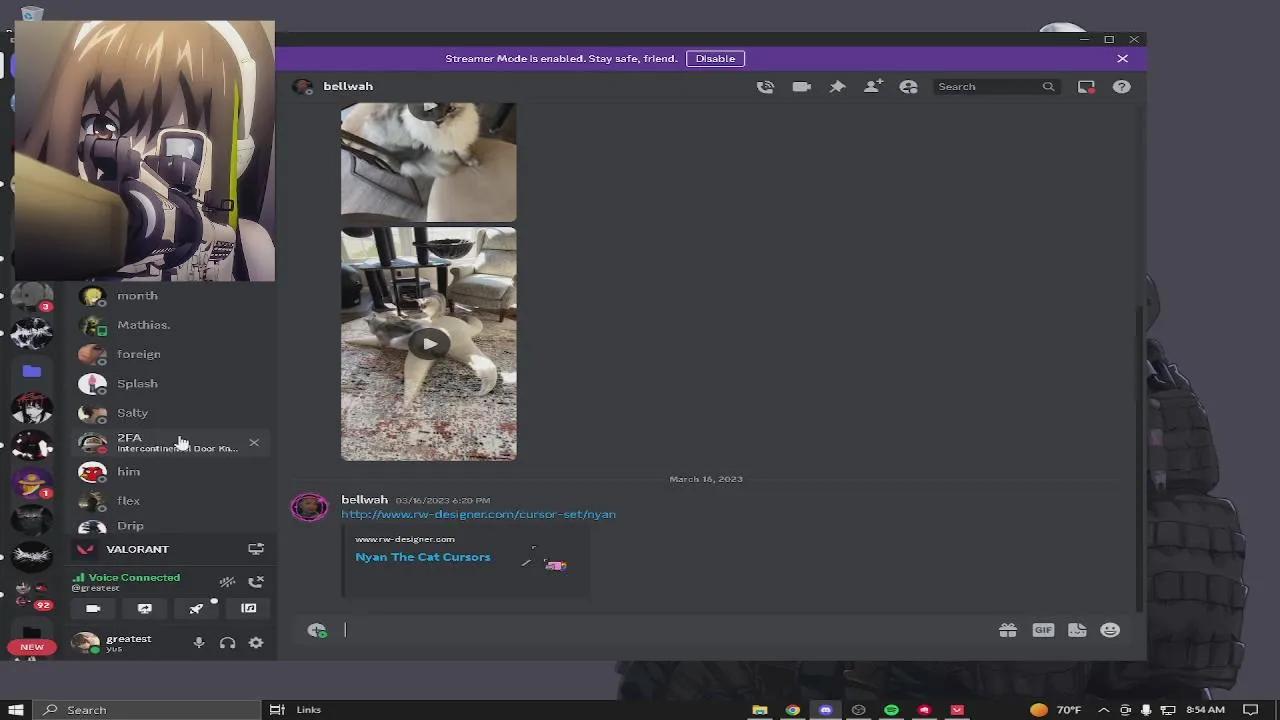The image size is (1280, 720).
Task: Toggle noise suppression in voice panel
Action: 227,581
